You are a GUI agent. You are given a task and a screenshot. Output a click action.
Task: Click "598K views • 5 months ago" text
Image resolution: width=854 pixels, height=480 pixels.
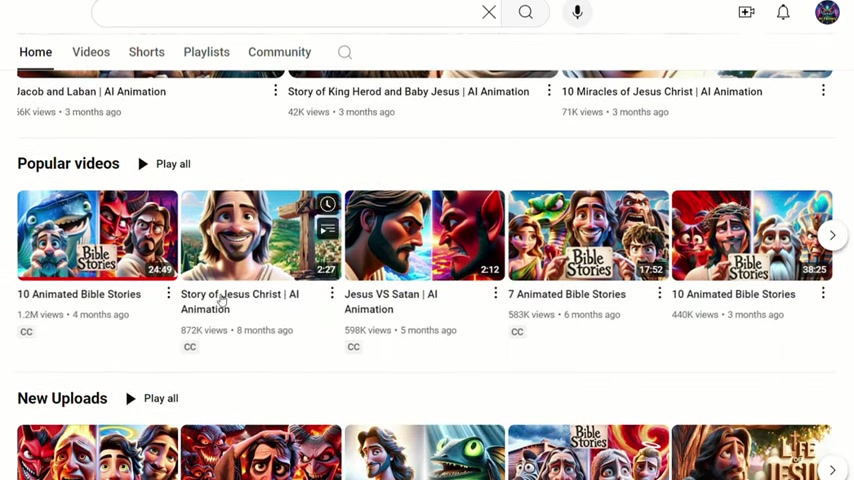pyautogui.click(x=400, y=330)
